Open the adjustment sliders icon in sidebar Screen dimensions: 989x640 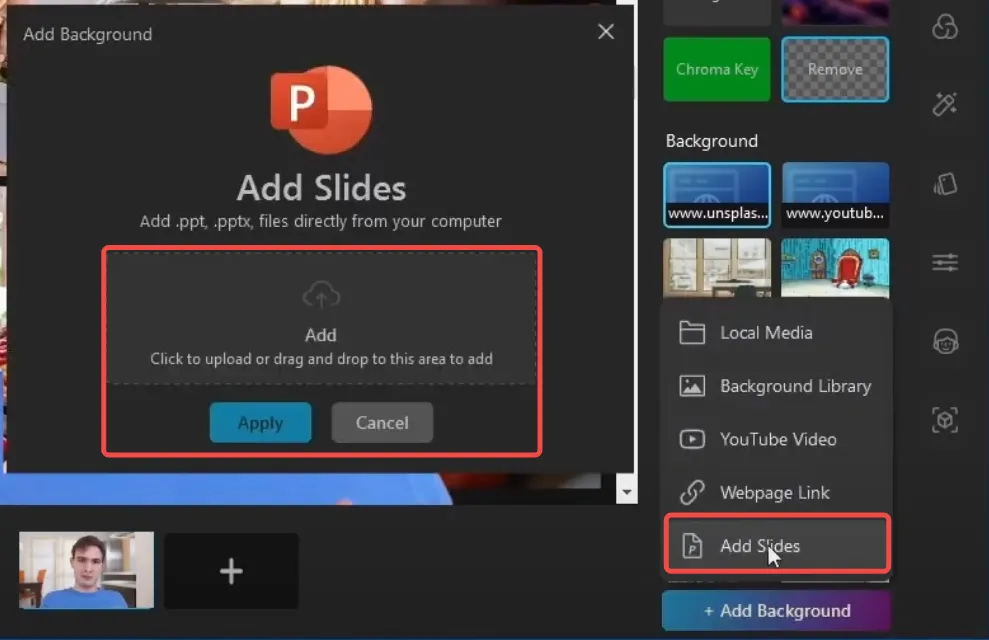945,262
